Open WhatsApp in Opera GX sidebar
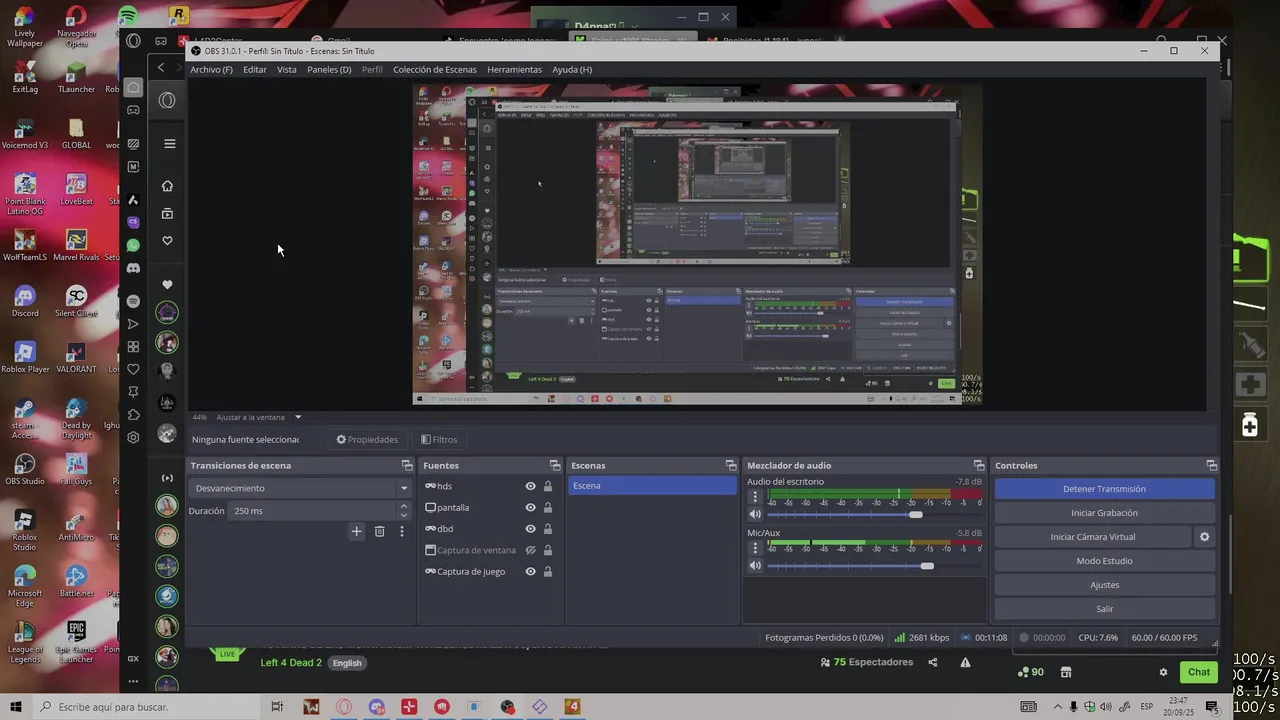The width and height of the screenshot is (1280, 720). (x=133, y=245)
